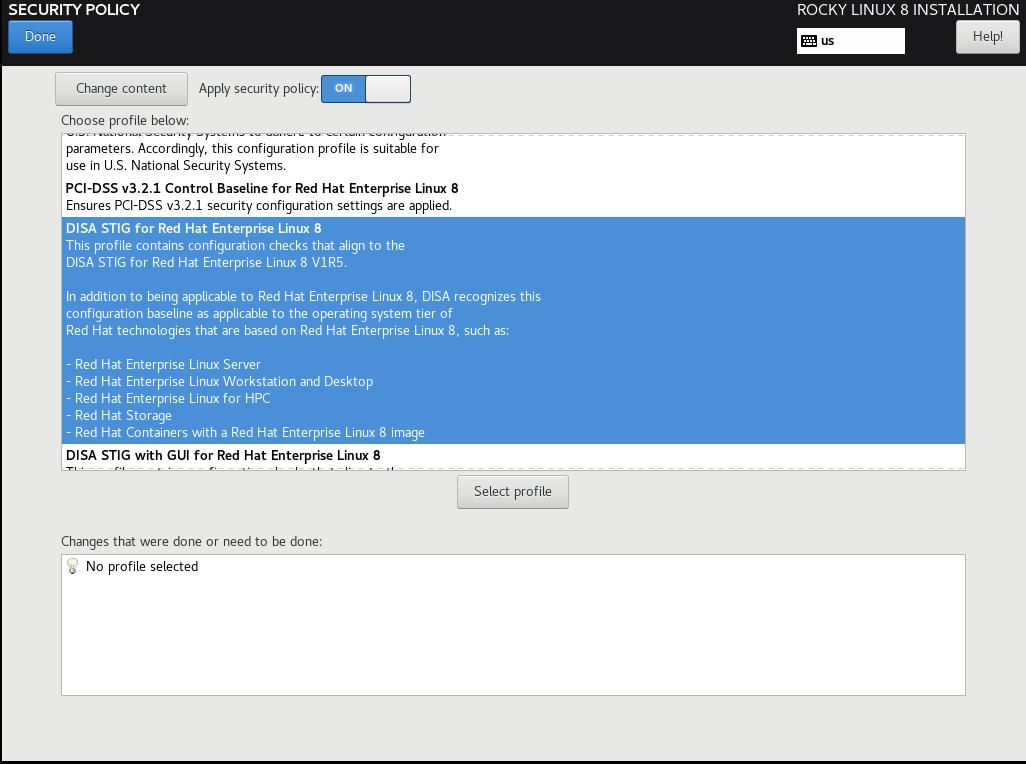The height and width of the screenshot is (764, 1026).
Task: Toggle the Apply security policy switch
Action: (365, 88)
